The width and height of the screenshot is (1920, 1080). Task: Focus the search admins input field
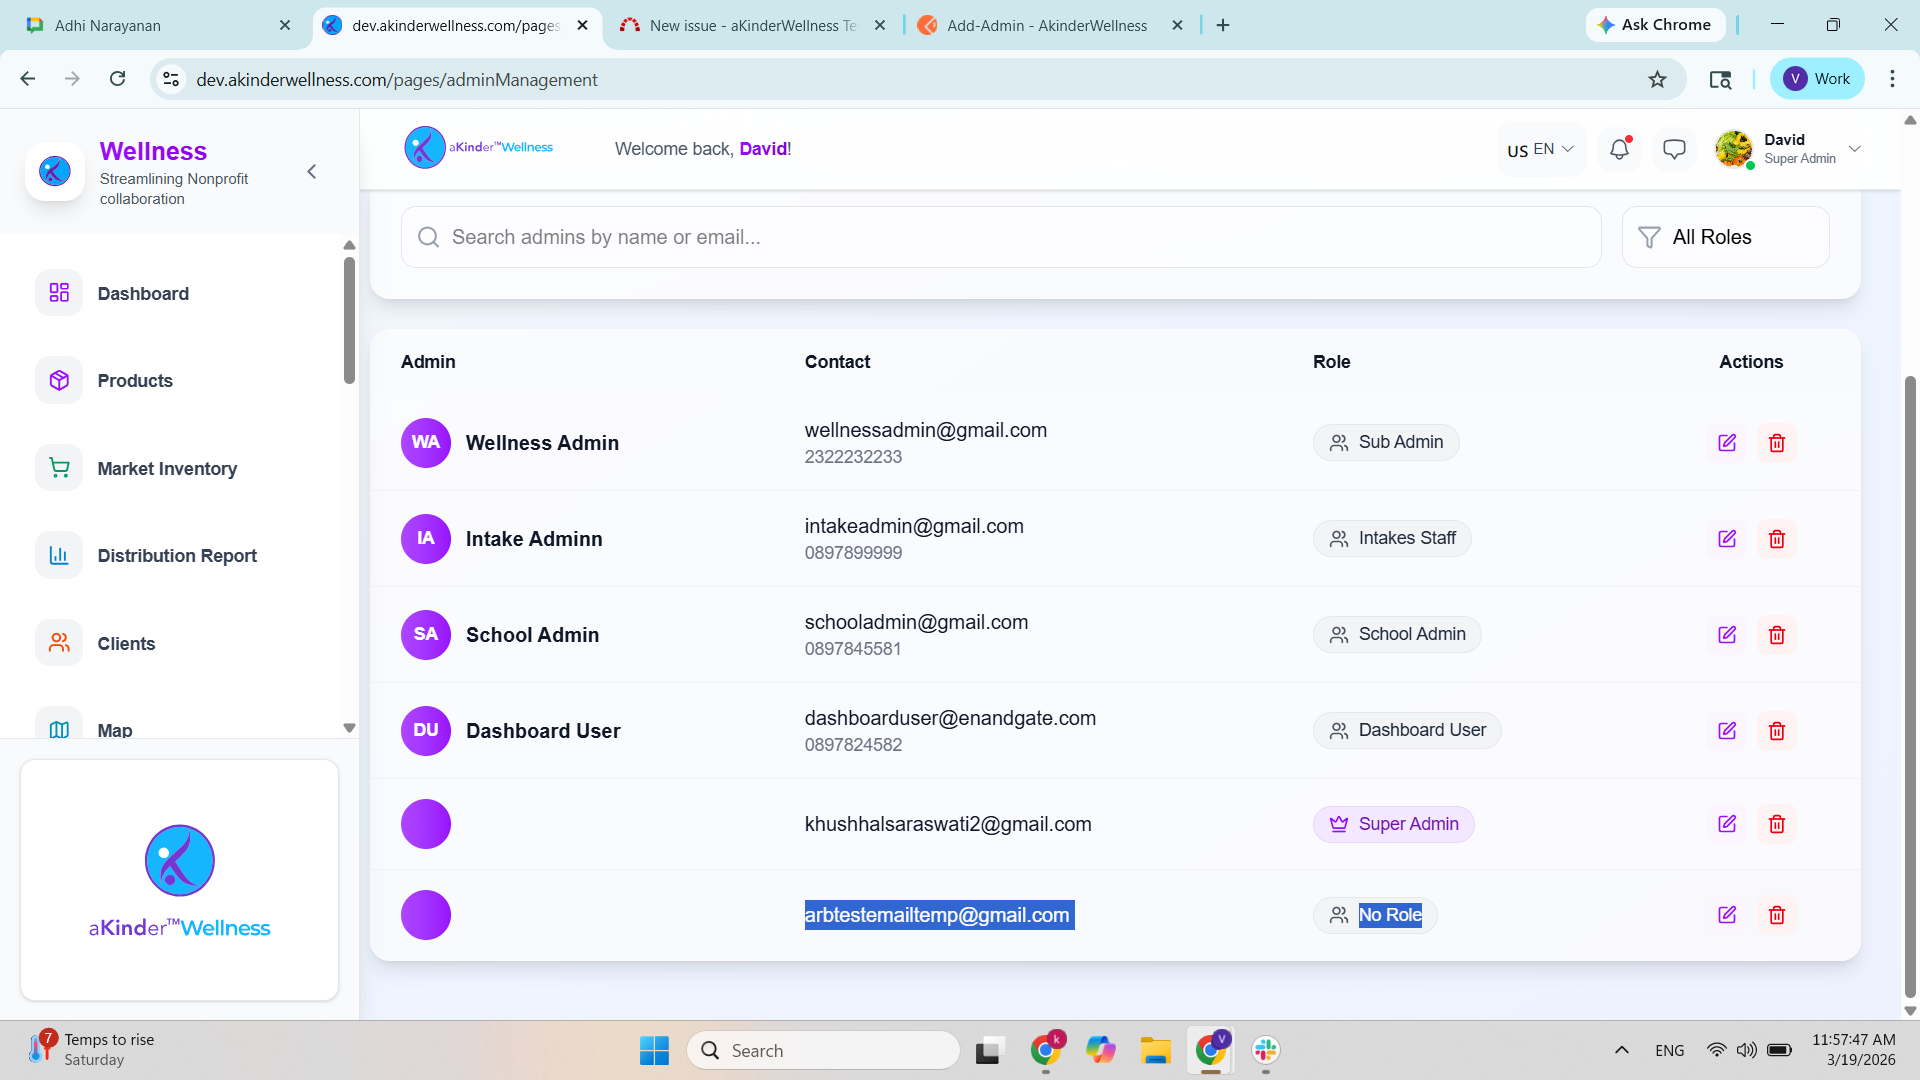point(1000,237)
